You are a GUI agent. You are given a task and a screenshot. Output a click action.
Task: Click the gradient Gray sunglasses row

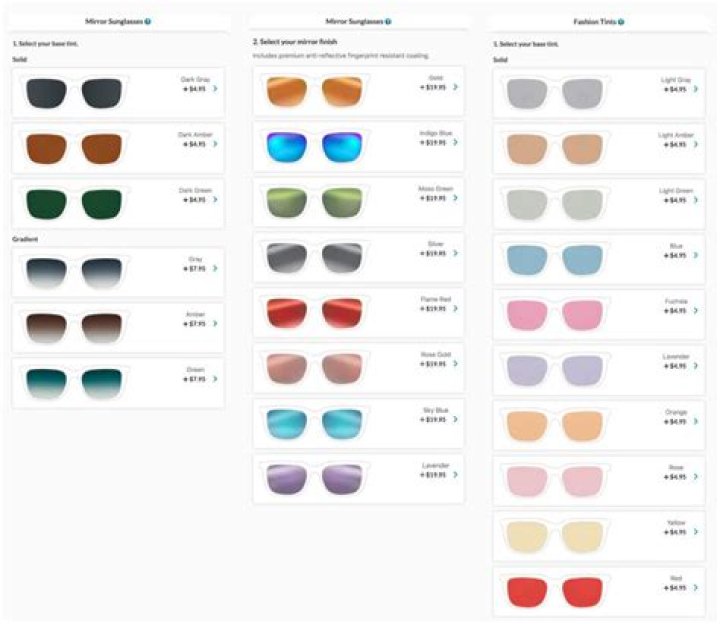(118, 272)
